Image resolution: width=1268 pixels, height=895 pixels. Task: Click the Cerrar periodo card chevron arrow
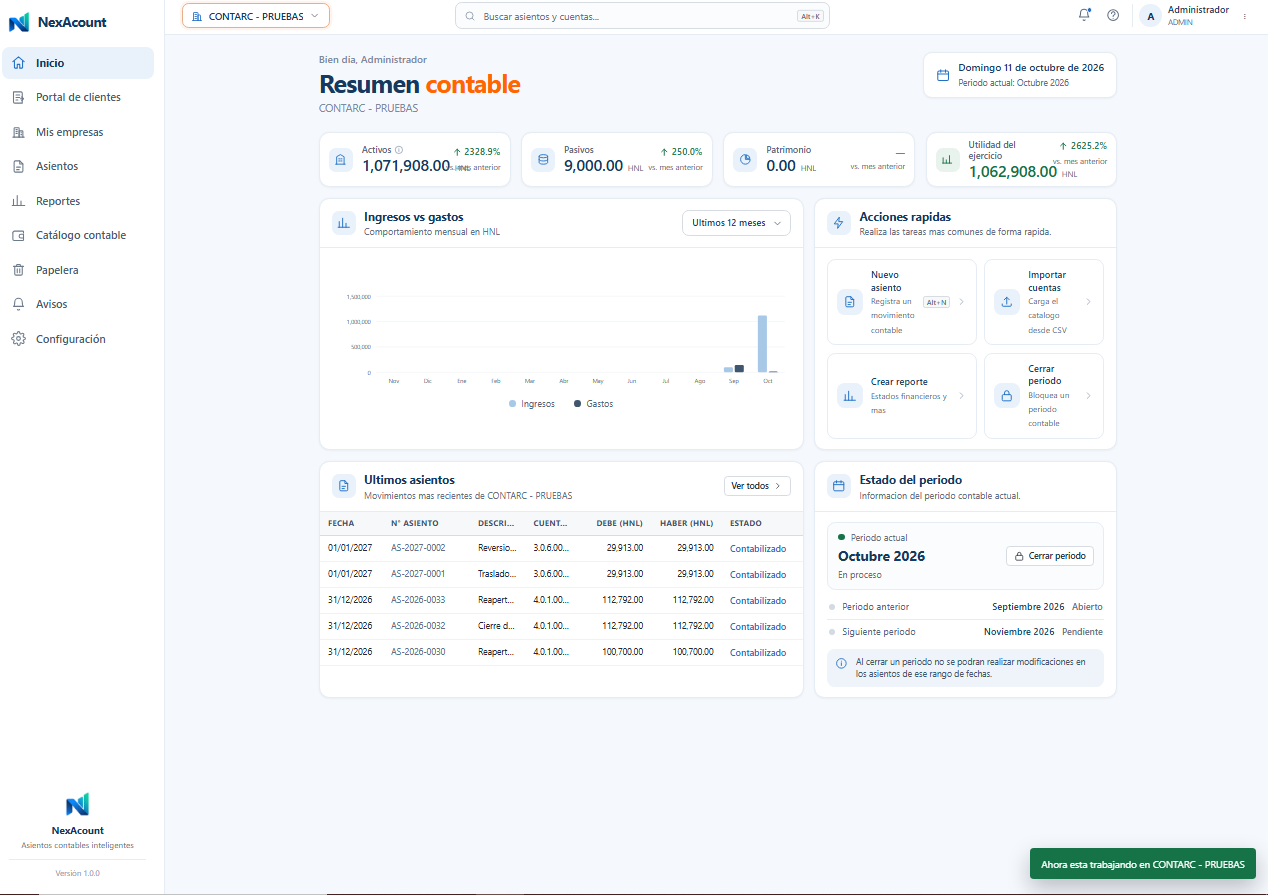pyautogui.click(x=1089, y=396)
